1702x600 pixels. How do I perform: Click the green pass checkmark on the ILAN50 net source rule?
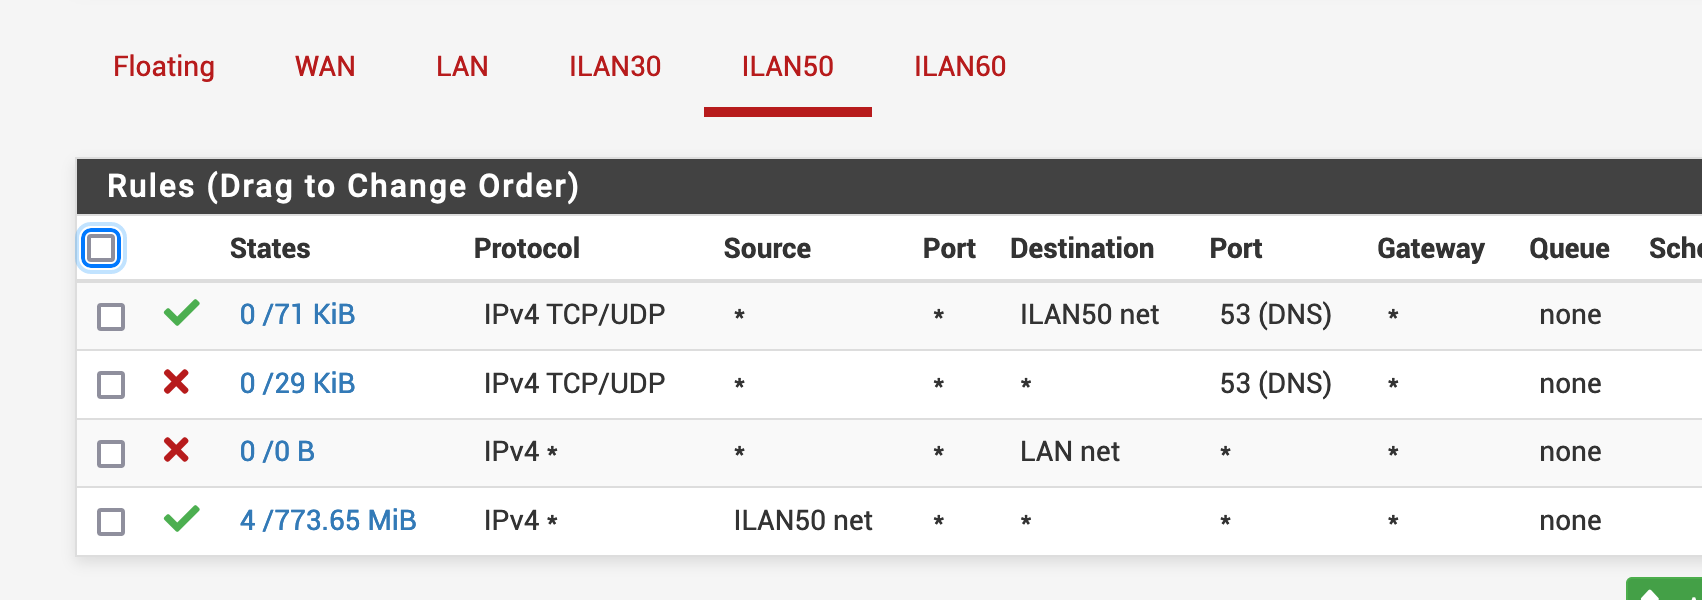click(x=181, y=519)
